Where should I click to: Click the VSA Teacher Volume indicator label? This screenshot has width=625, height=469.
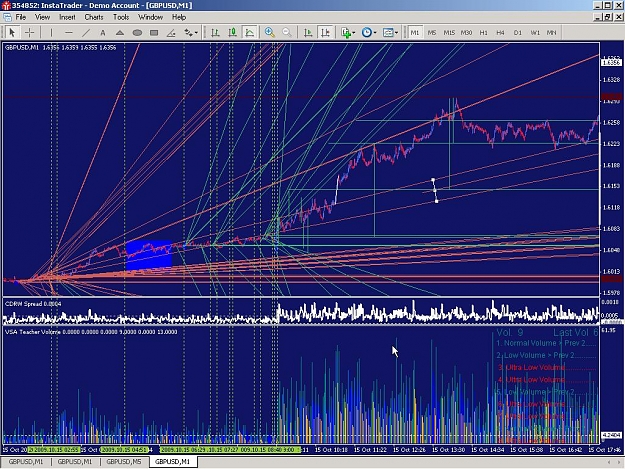[91, 332]
